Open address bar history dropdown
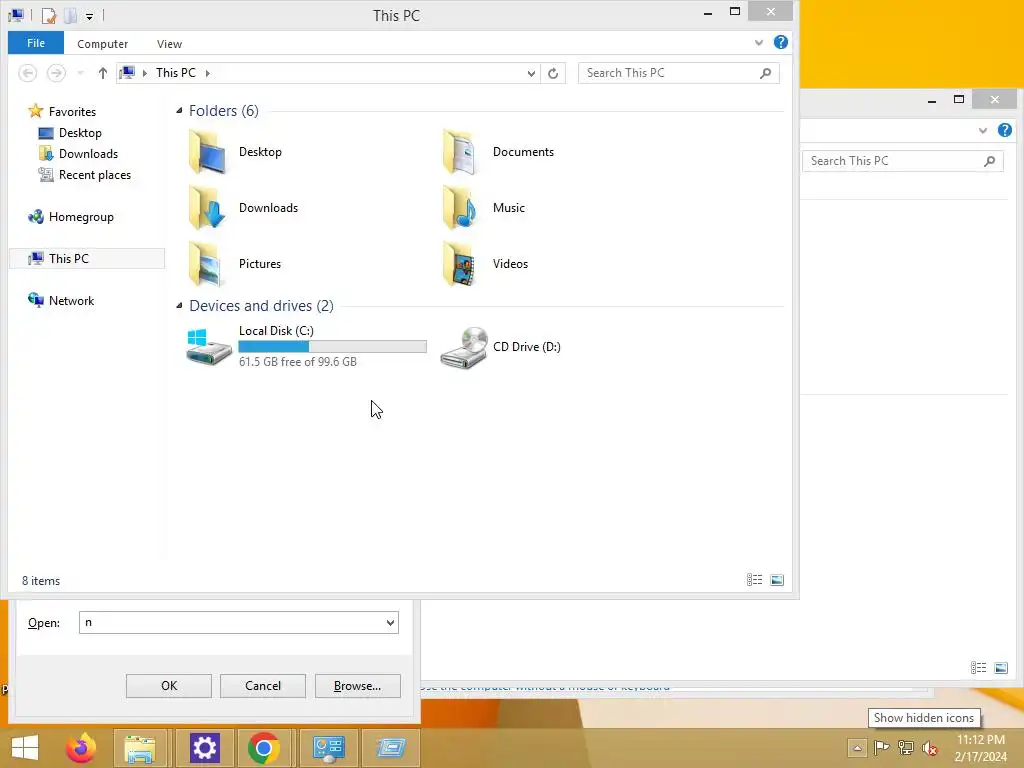 point(531,73)
